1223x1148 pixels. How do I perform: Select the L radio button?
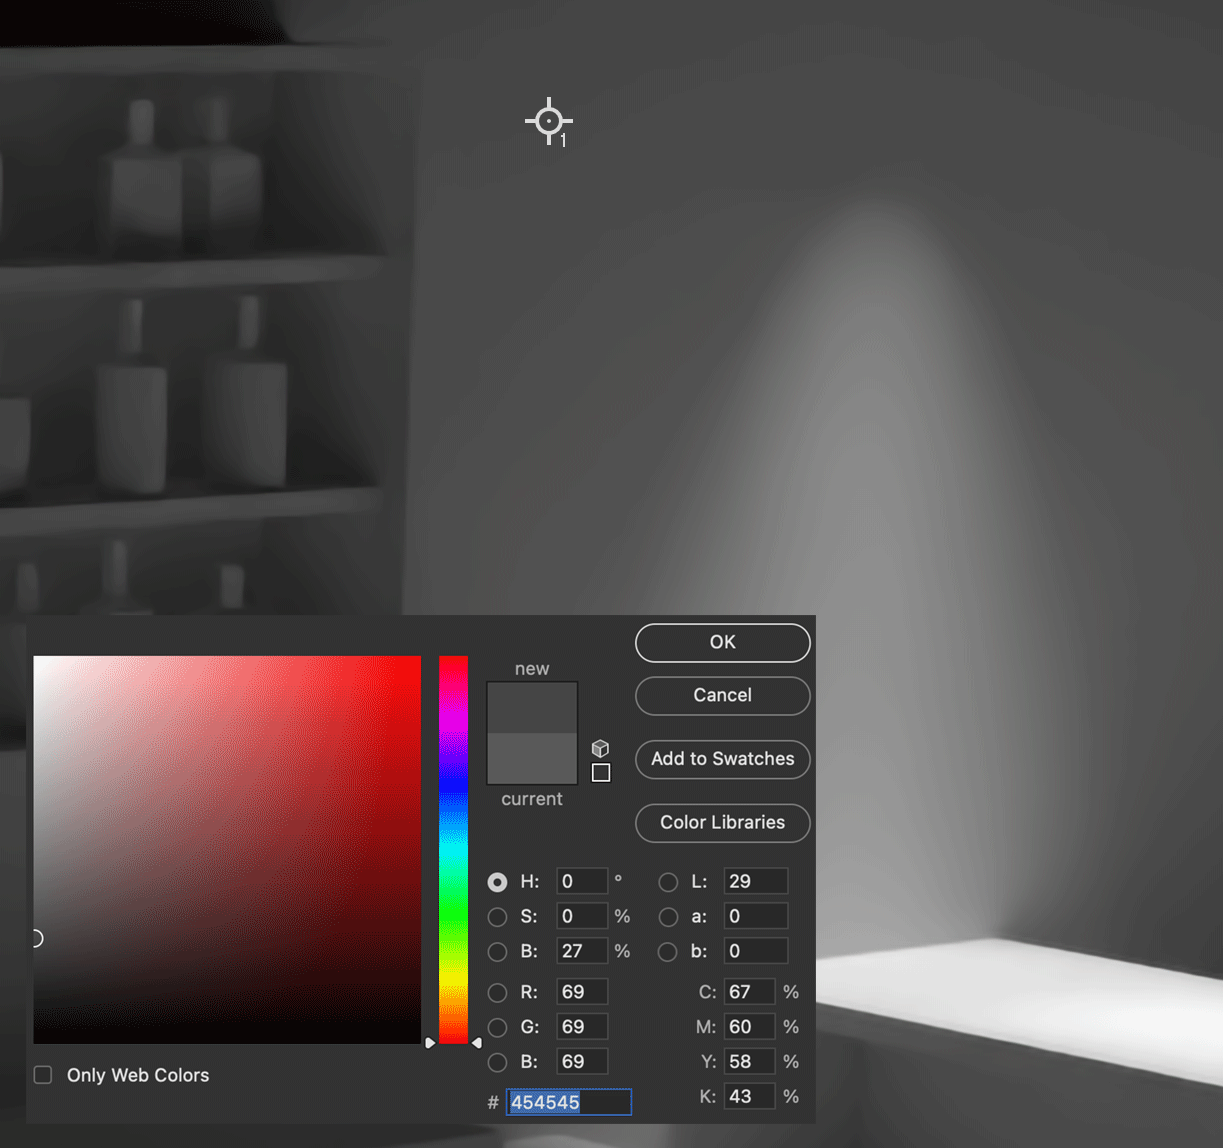[x=668, y=882]
